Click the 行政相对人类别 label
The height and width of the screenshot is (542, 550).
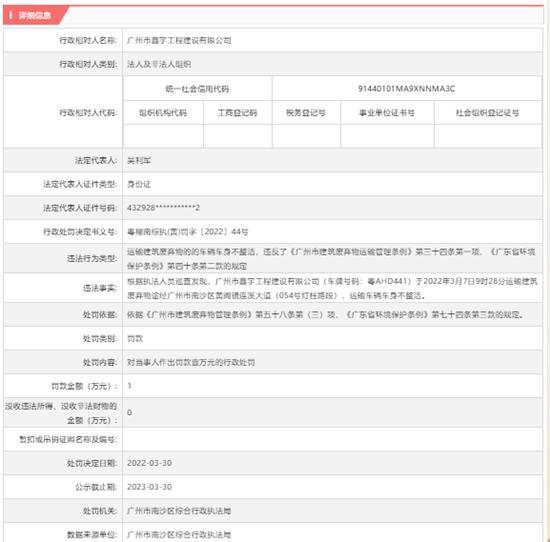(88, 64)
